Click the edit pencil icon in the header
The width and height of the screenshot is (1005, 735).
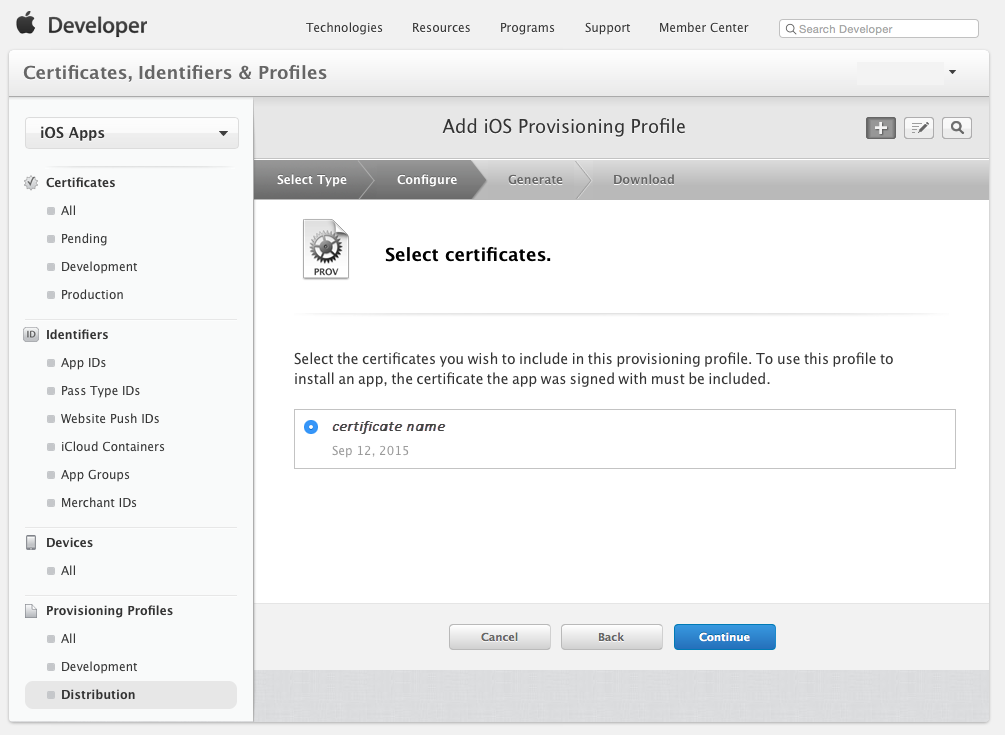[x=918, y=127]
